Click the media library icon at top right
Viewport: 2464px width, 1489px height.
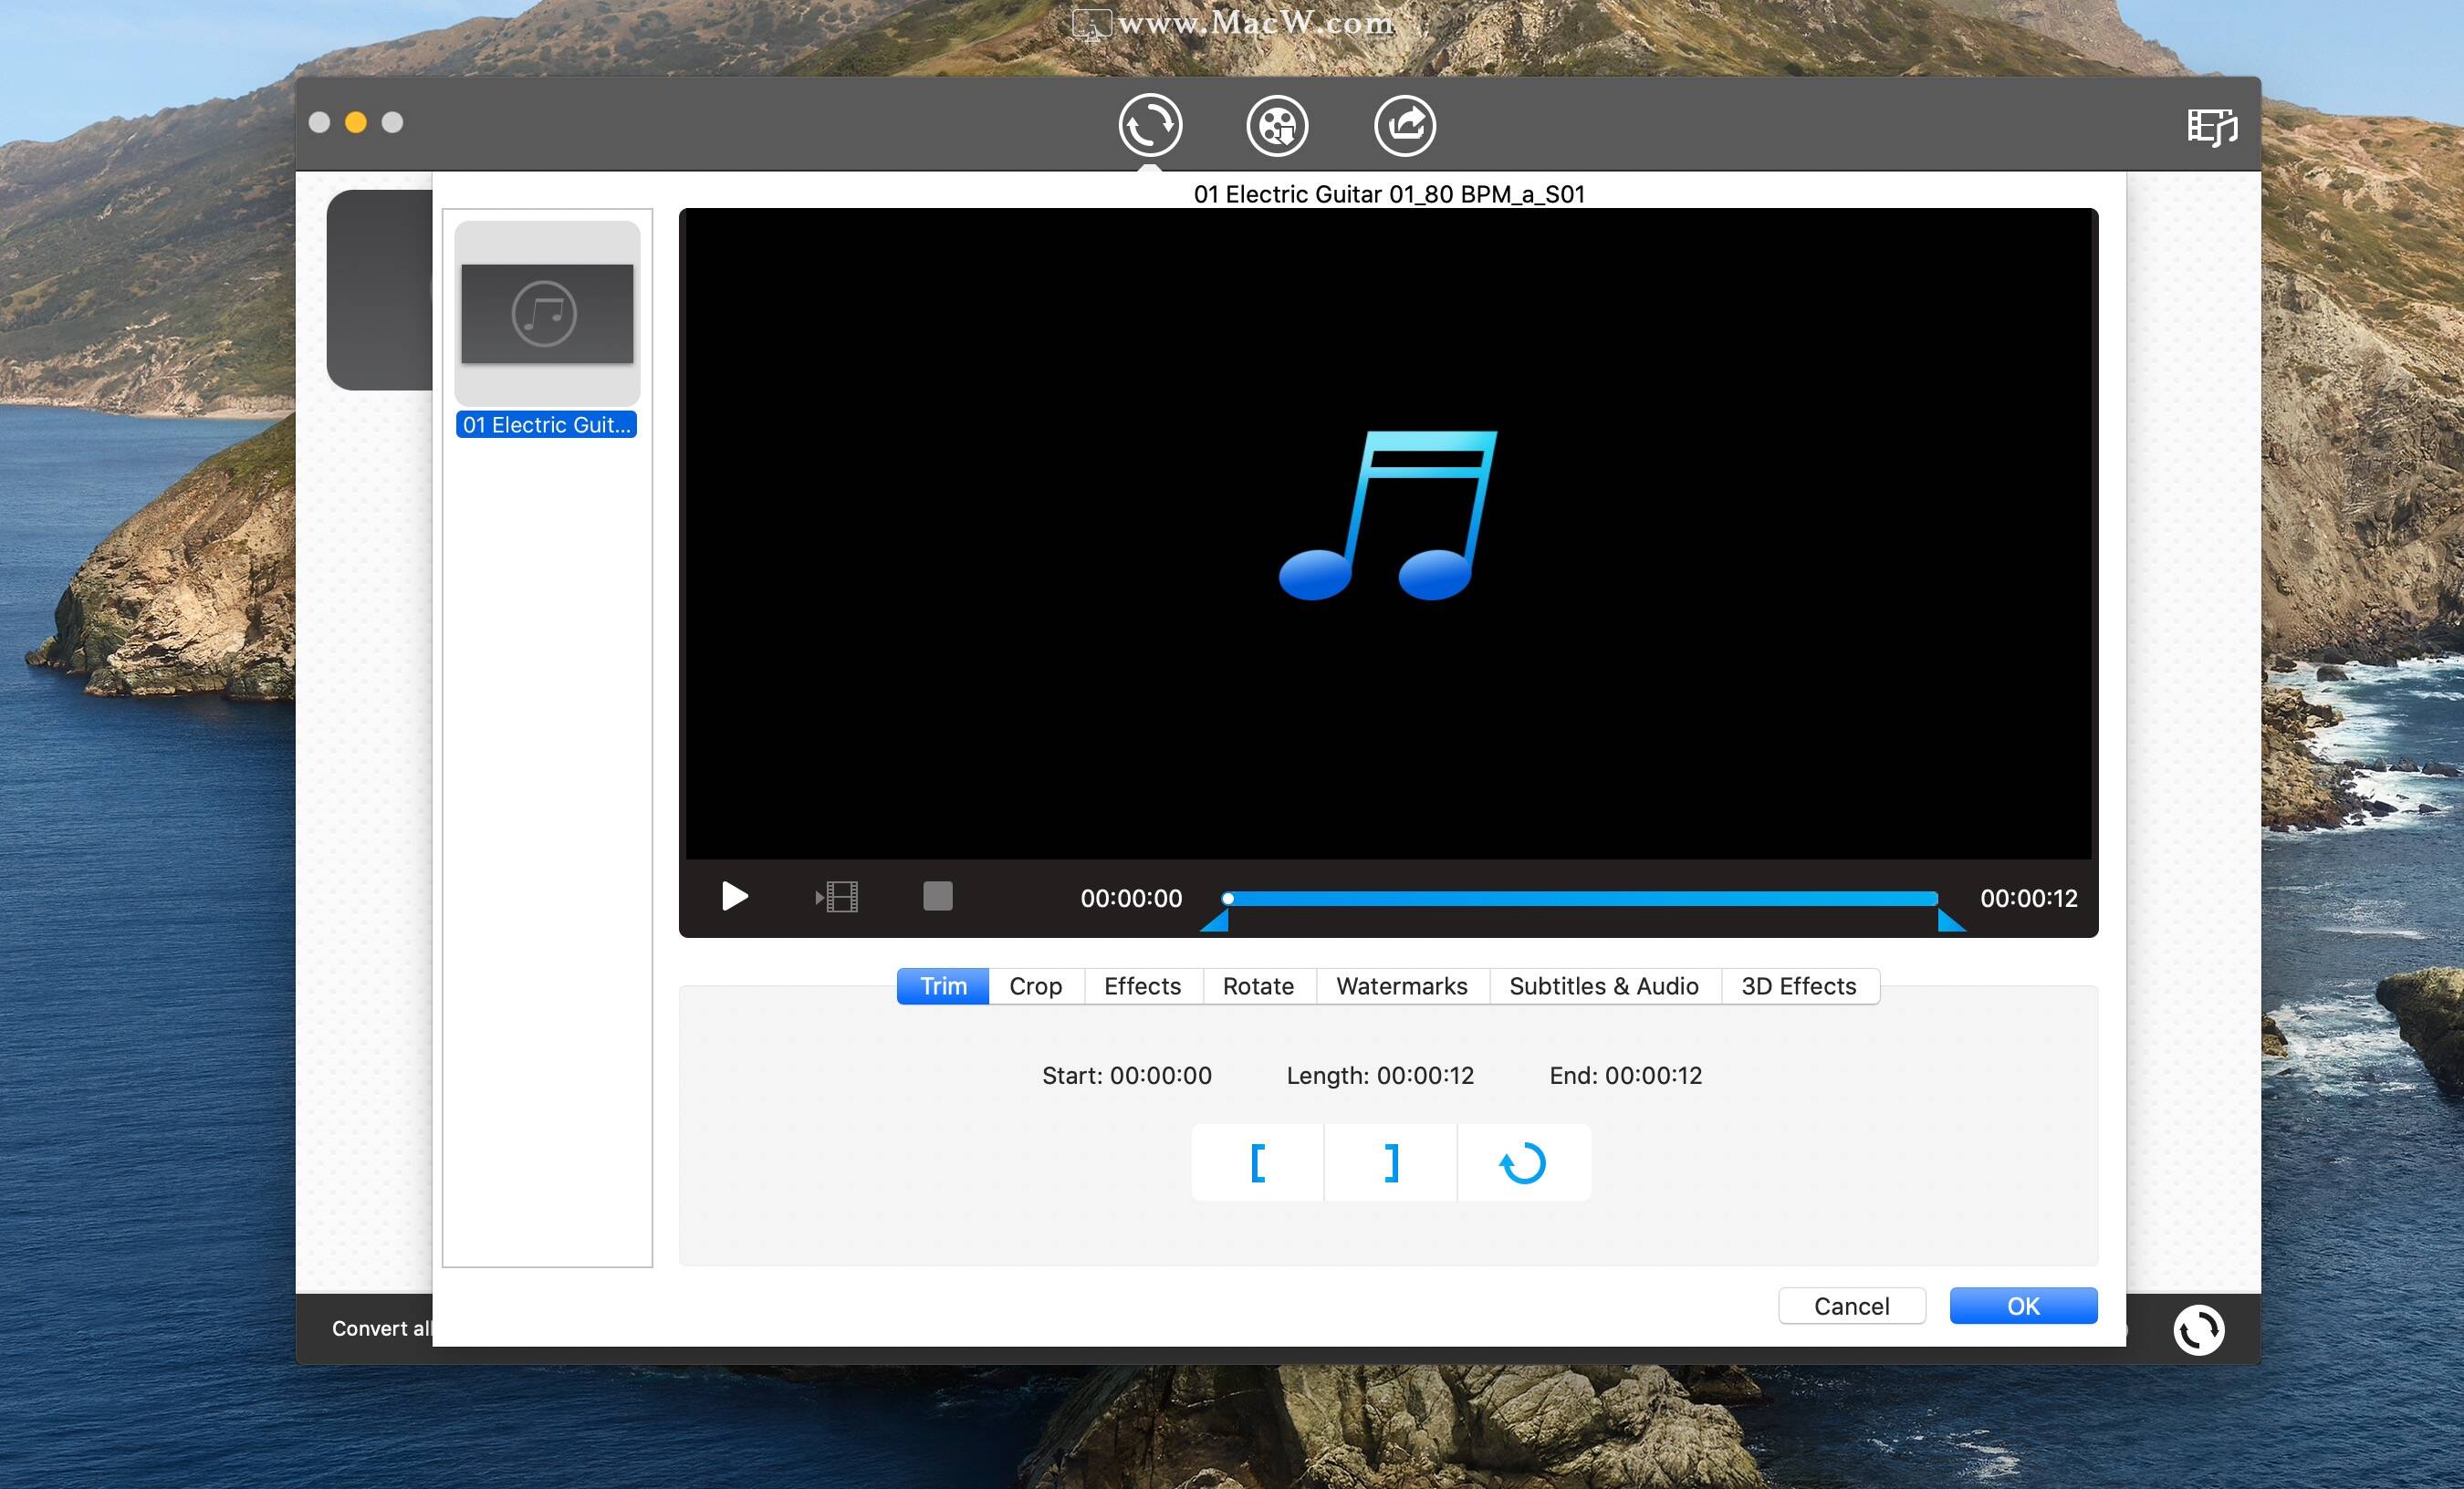coord(2211,125)
